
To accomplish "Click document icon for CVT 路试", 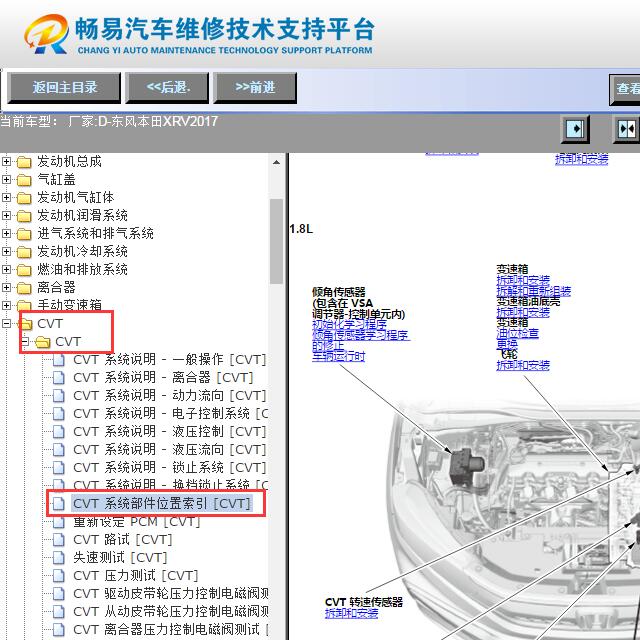I will click(x=59, y=540).
